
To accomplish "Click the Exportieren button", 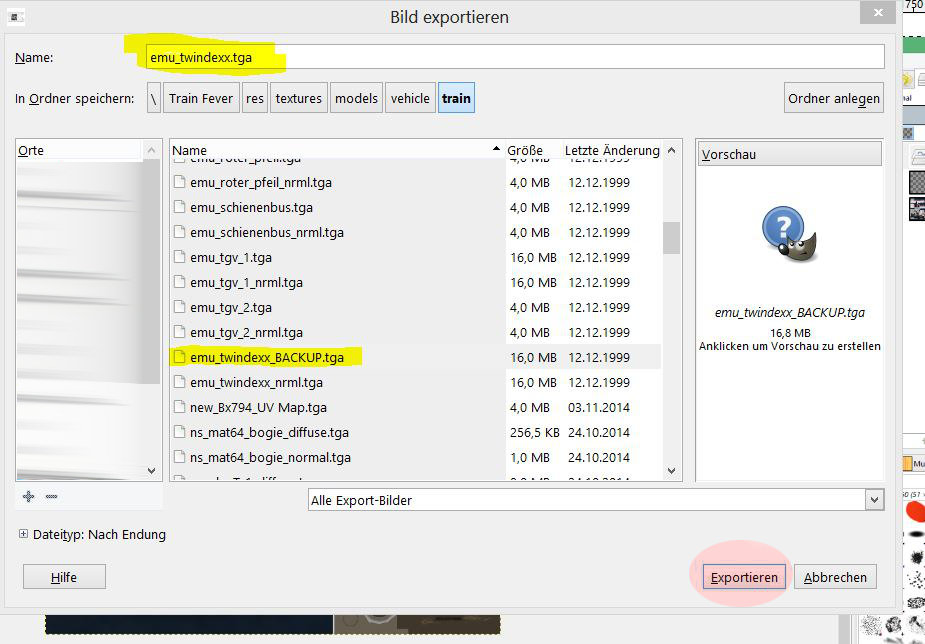I will tap(744, 577).
